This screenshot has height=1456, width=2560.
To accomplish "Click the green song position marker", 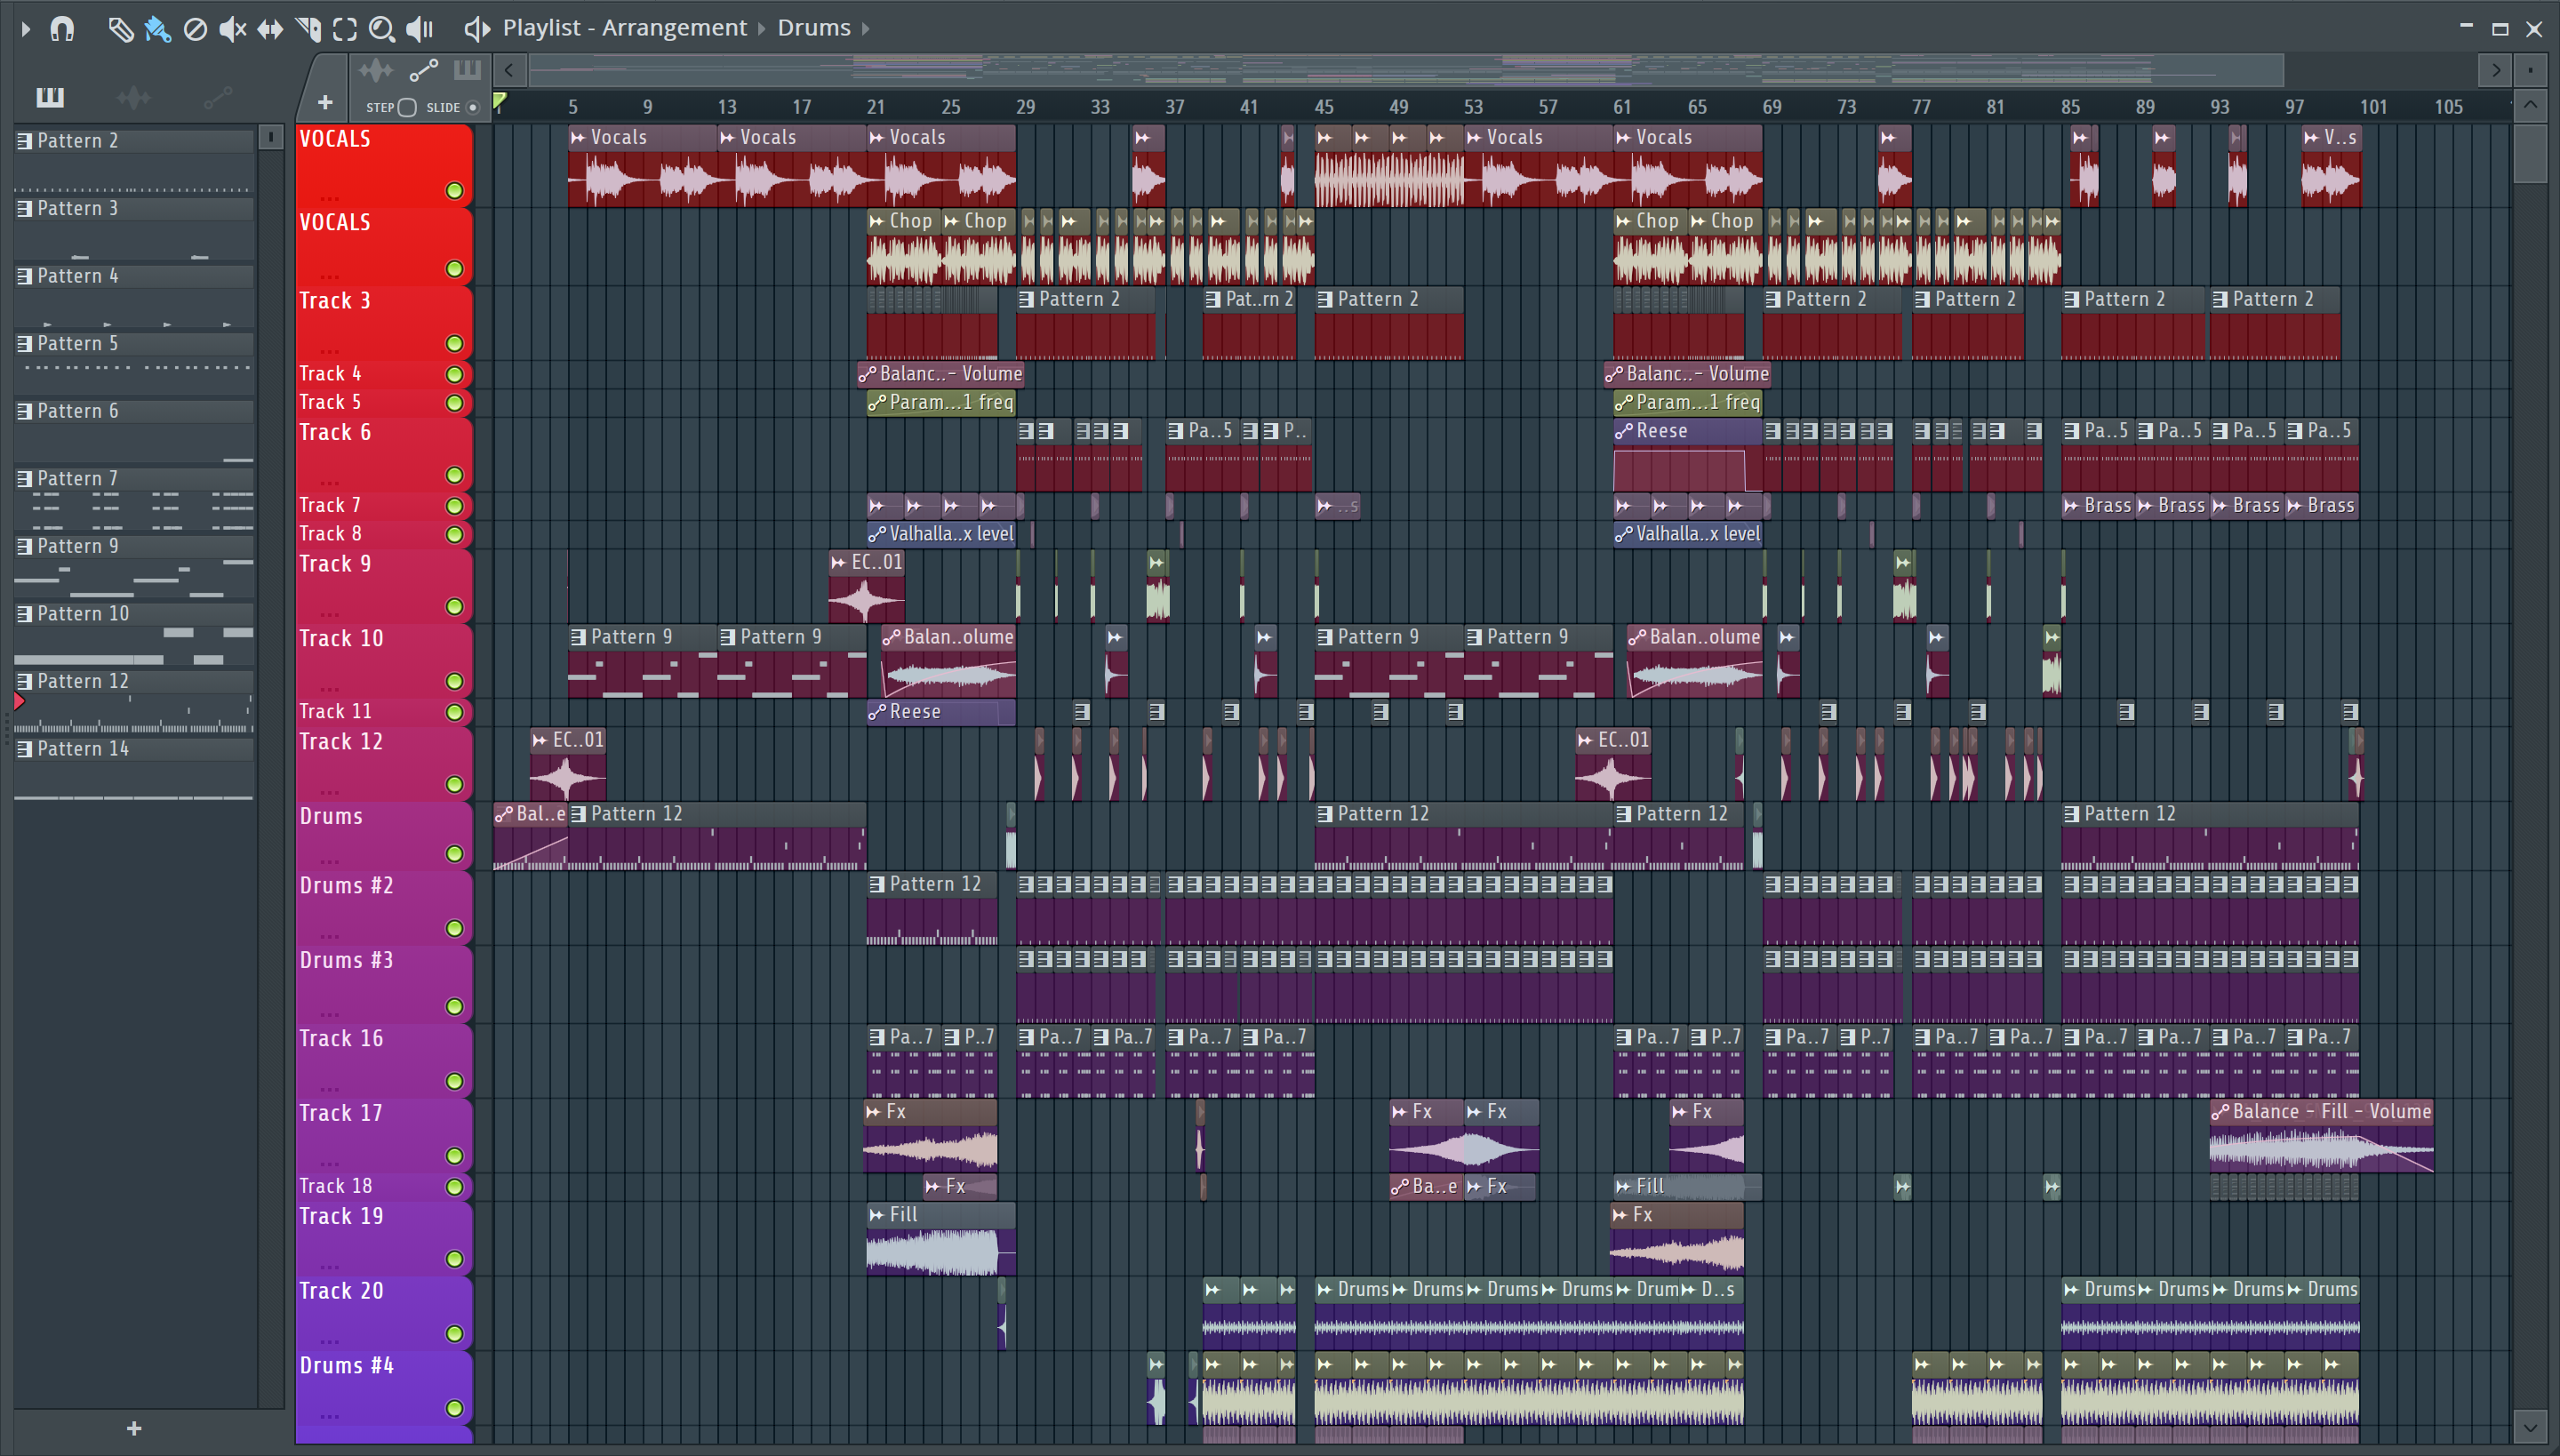I will [500, 101].
